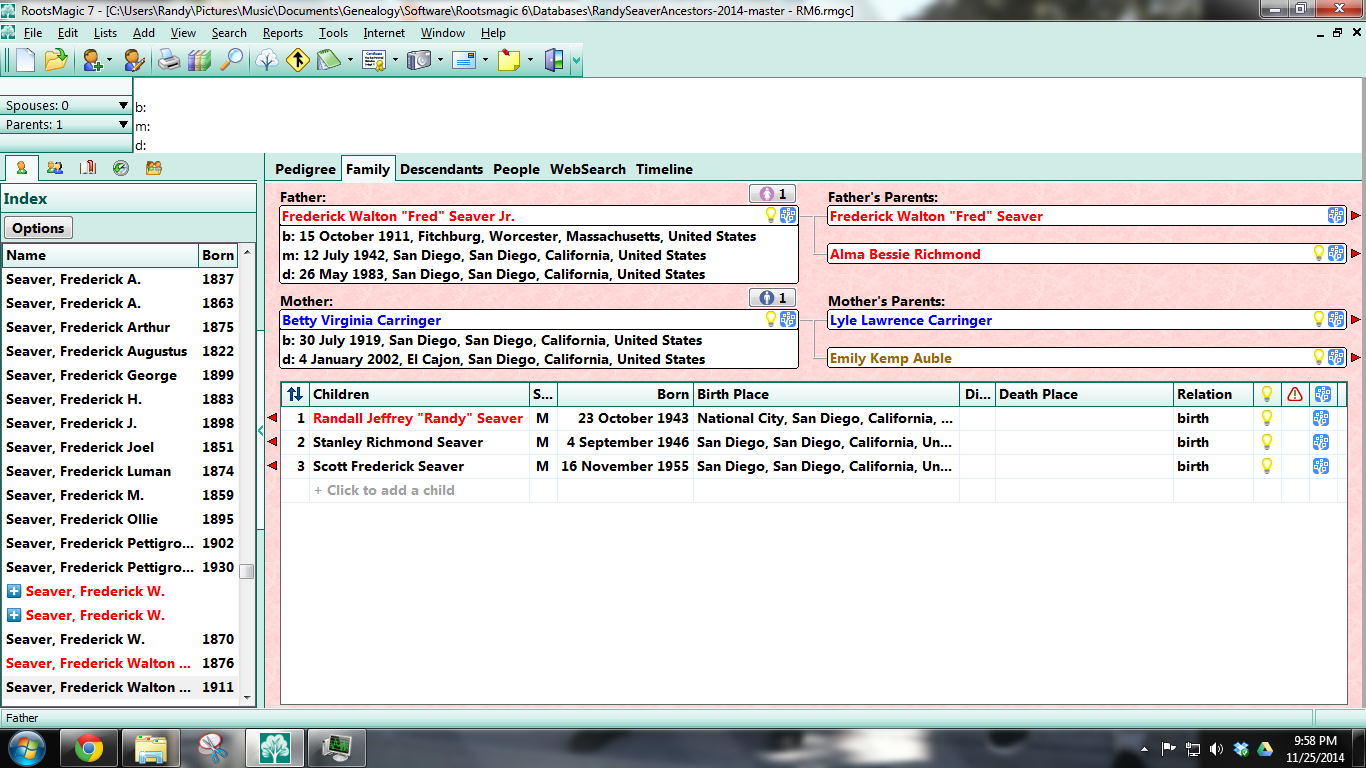Screen dimensions: 1366x768
Task: Open the books icon in the toolbar
Action: (199, 60)
